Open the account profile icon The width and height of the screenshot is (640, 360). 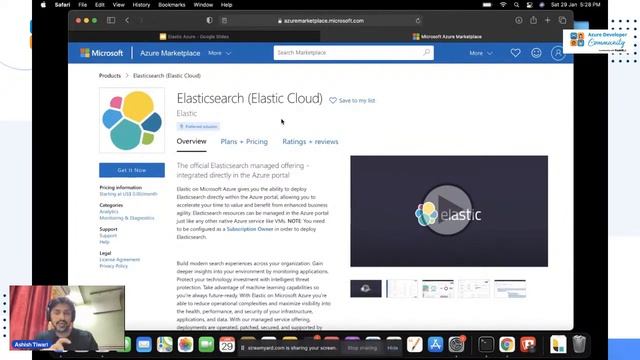(558, 53)
